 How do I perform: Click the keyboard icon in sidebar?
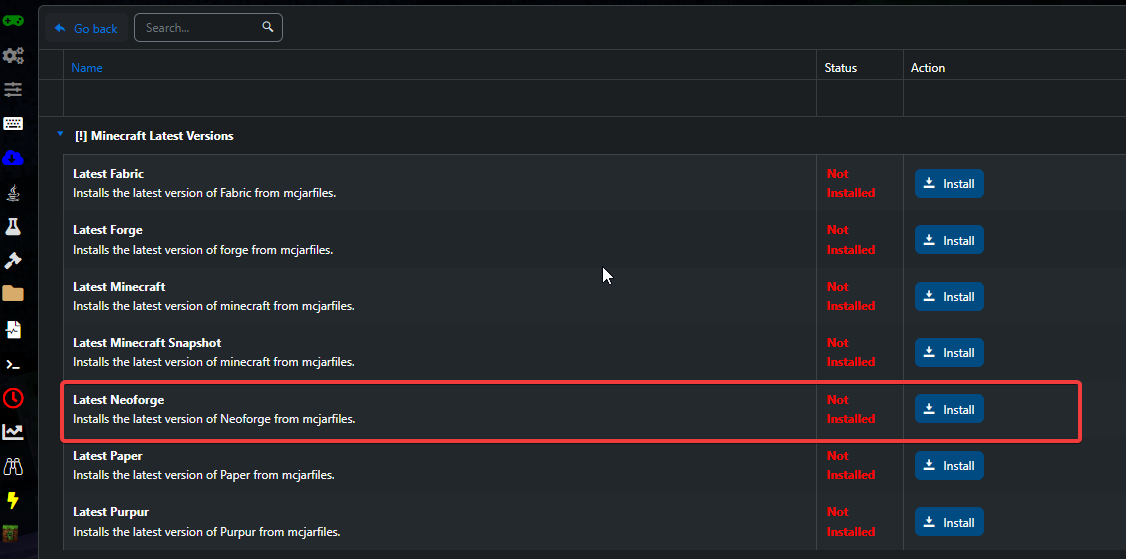[13, 124]
